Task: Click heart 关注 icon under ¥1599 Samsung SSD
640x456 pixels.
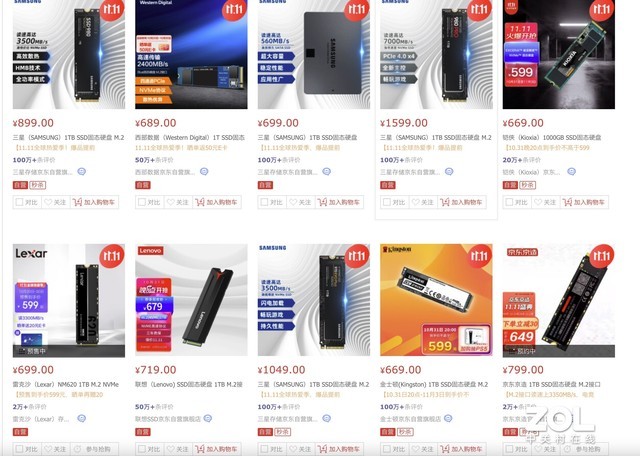Action: (x=416, y=202)
